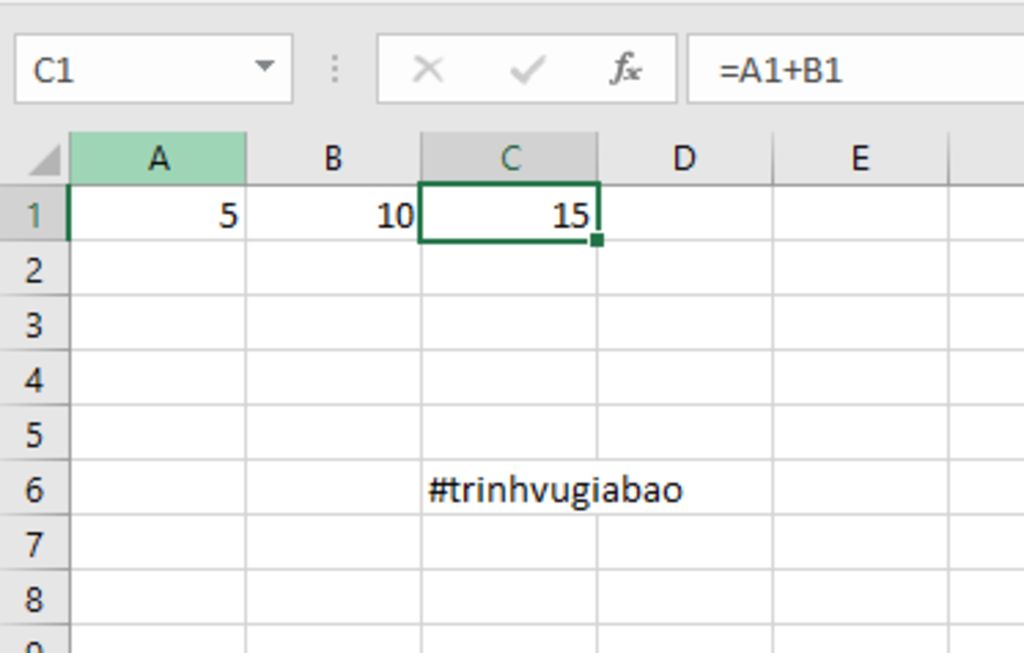Click the Enter checkmark formula icon
This screenshot has width=1024, height=653.
(527, 70)
